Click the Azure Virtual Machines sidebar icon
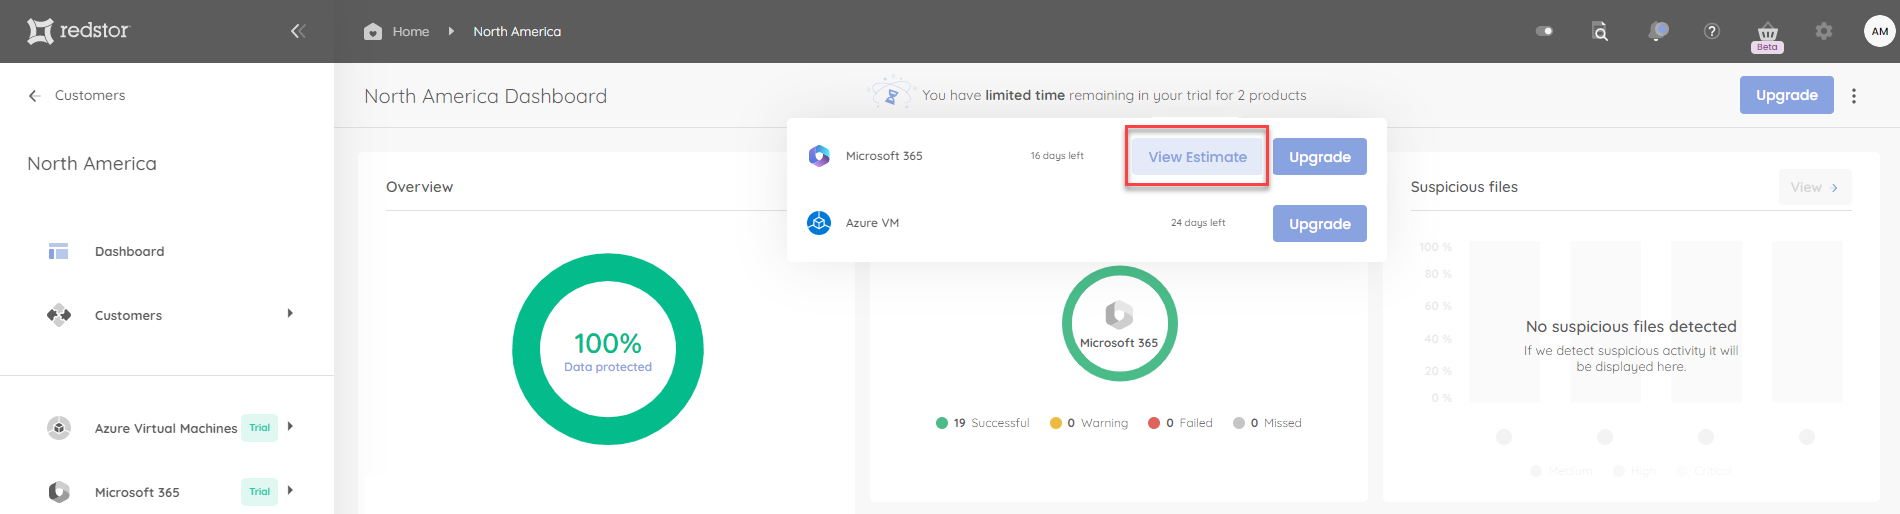 click(x=59, y=428)
